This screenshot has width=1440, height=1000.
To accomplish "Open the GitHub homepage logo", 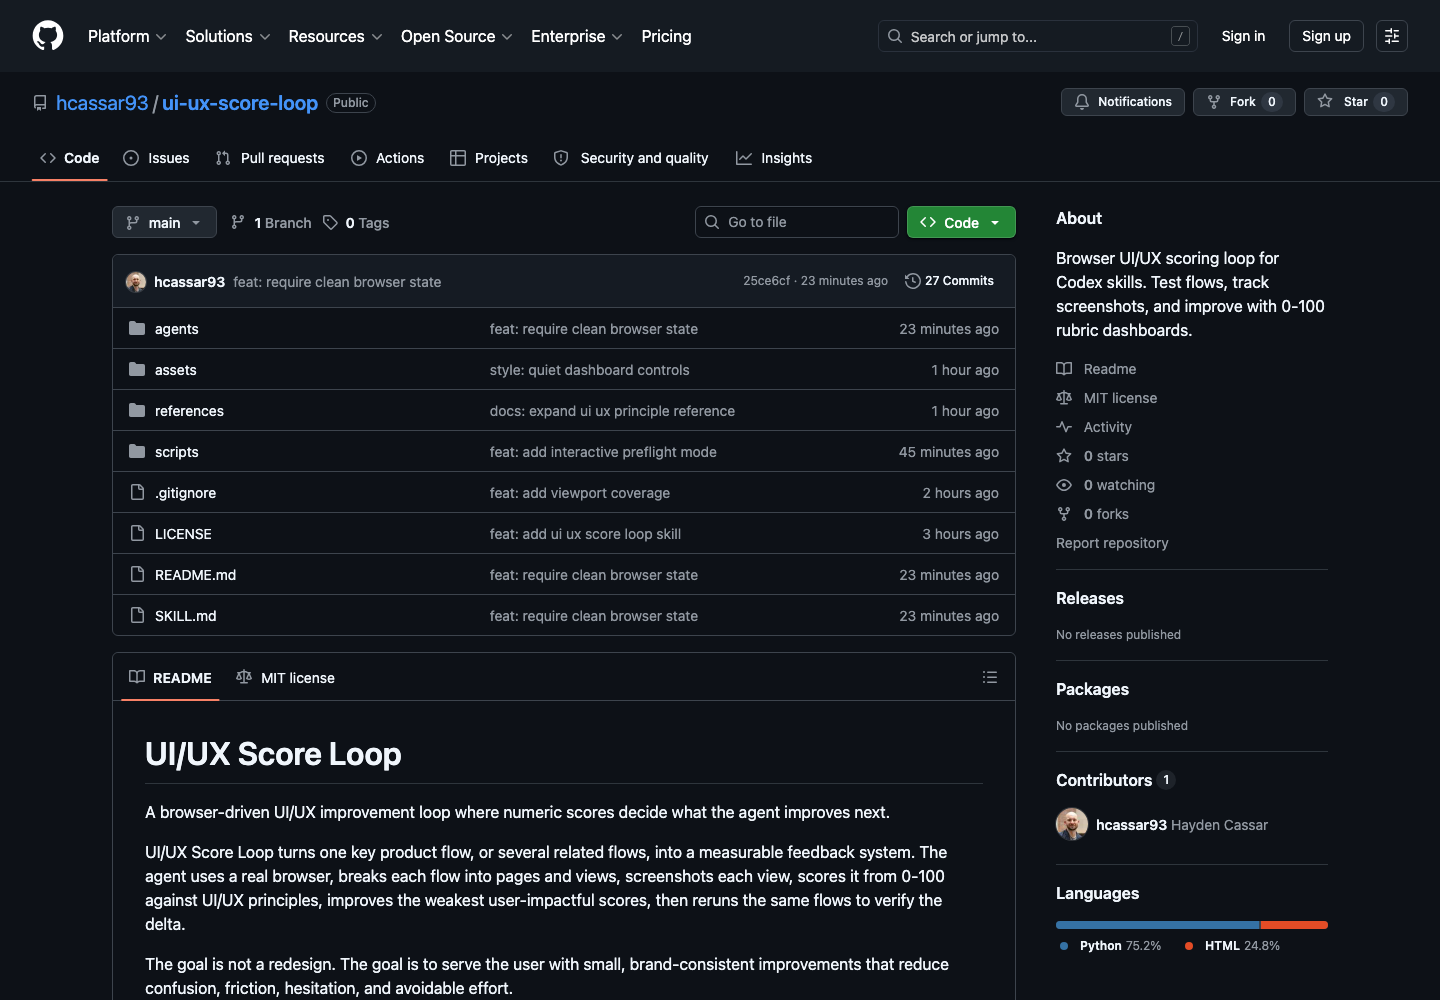I will click(48, 36).
